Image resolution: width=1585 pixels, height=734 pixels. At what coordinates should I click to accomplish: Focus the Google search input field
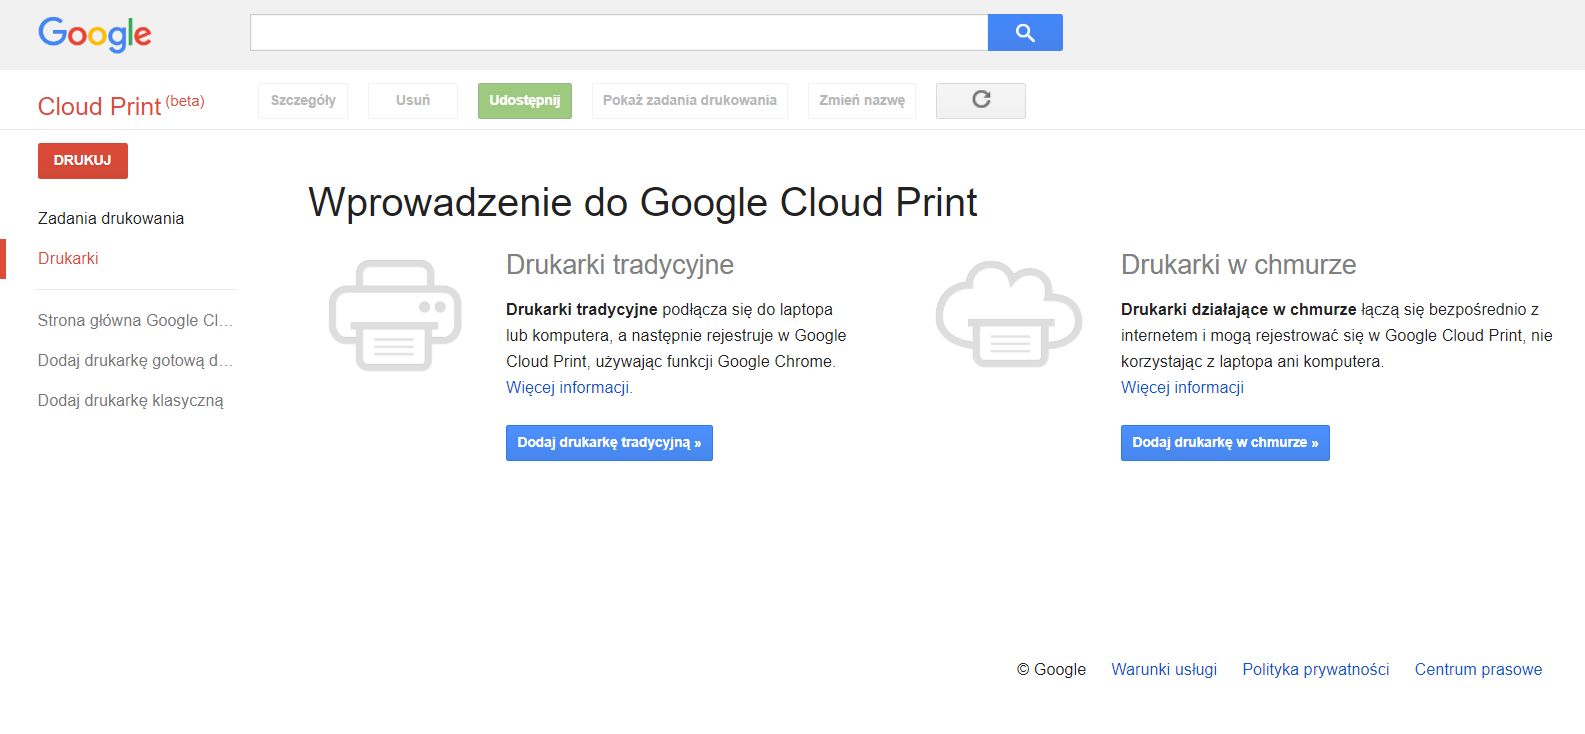click(x=619, y=32)
